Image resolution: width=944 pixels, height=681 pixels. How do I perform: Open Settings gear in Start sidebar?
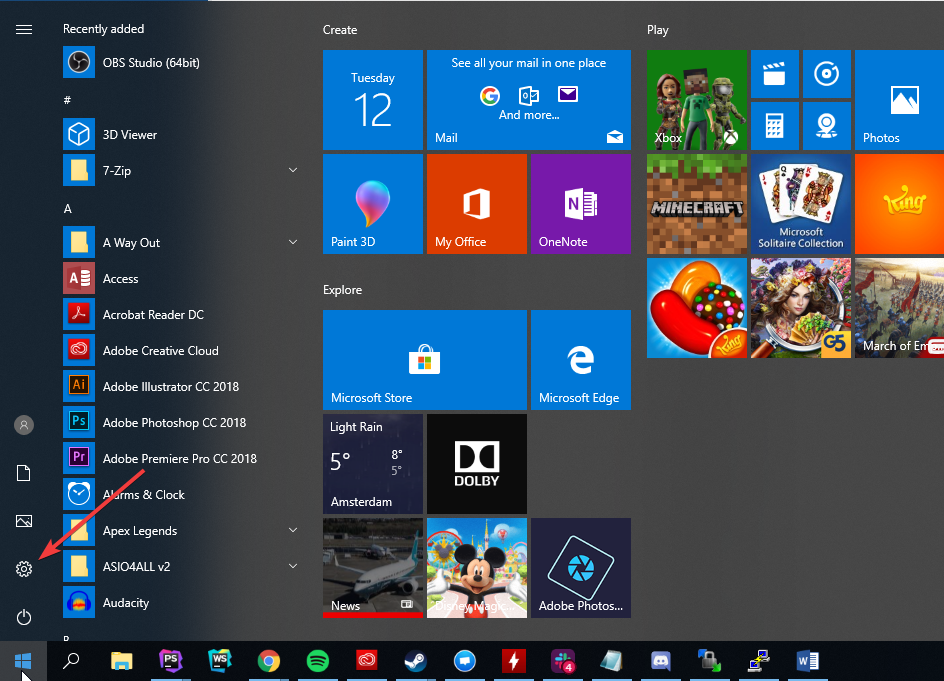tap(24, 569)
